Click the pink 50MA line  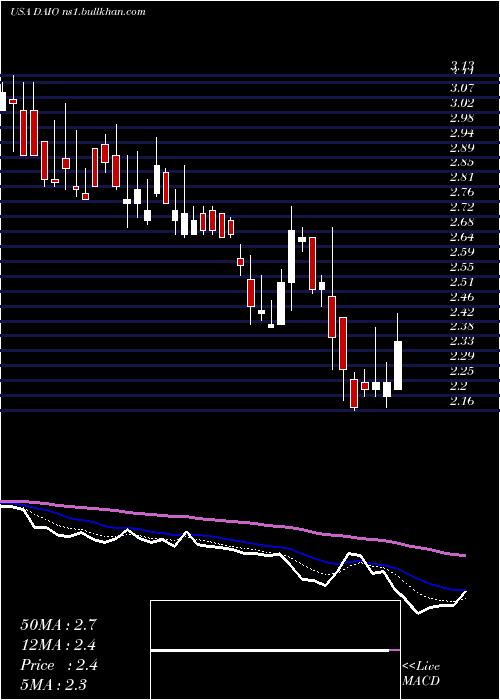tap(232, 523)
